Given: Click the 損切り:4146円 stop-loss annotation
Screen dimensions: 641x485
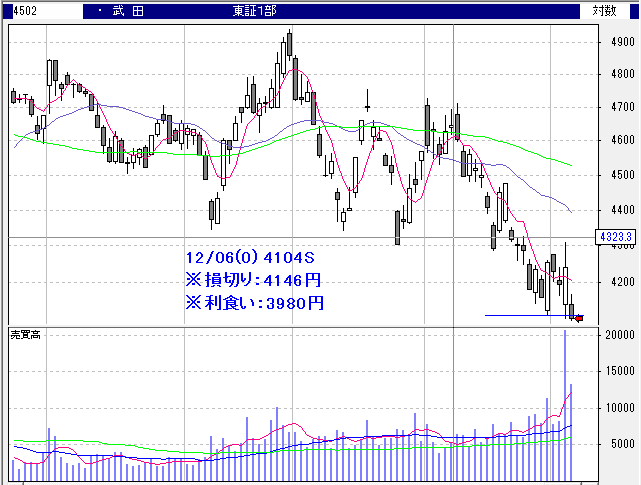Looking at the screenshot, I should [x=255, y=279].
